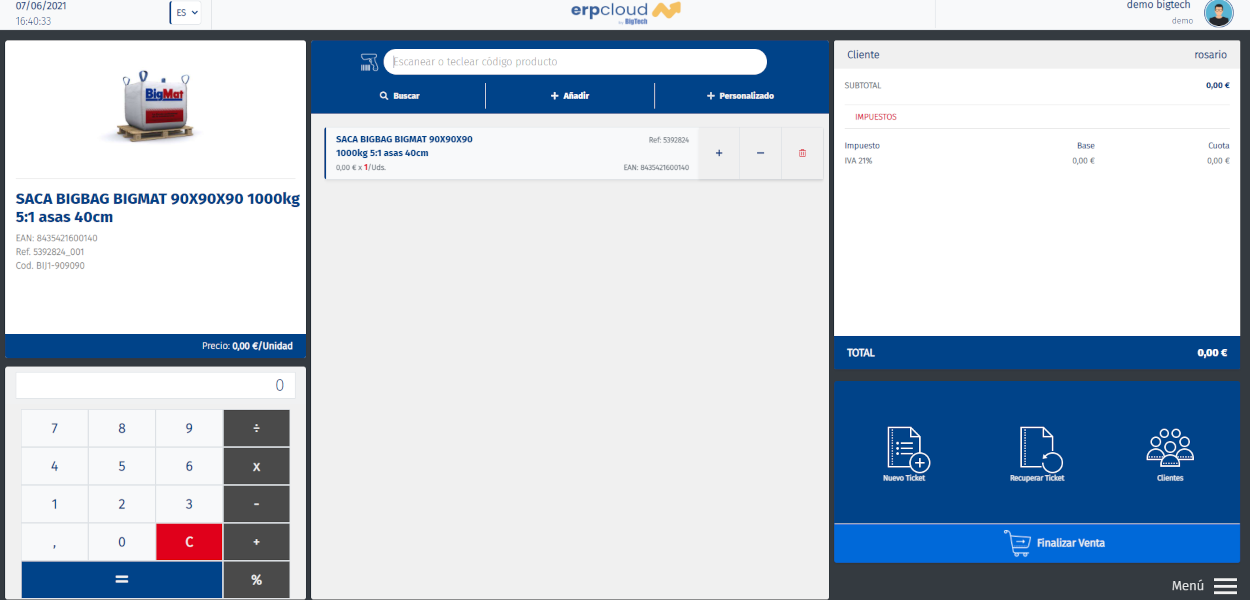Click the Finalizar Venta button
The image size is (1250, 600).
click(1037, 543)
